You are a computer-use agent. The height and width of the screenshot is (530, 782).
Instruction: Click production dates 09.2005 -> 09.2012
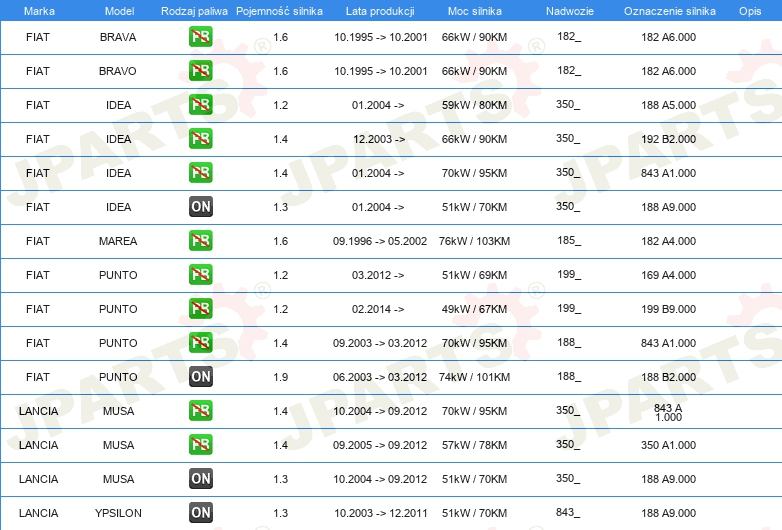click(x=380, y=445)
